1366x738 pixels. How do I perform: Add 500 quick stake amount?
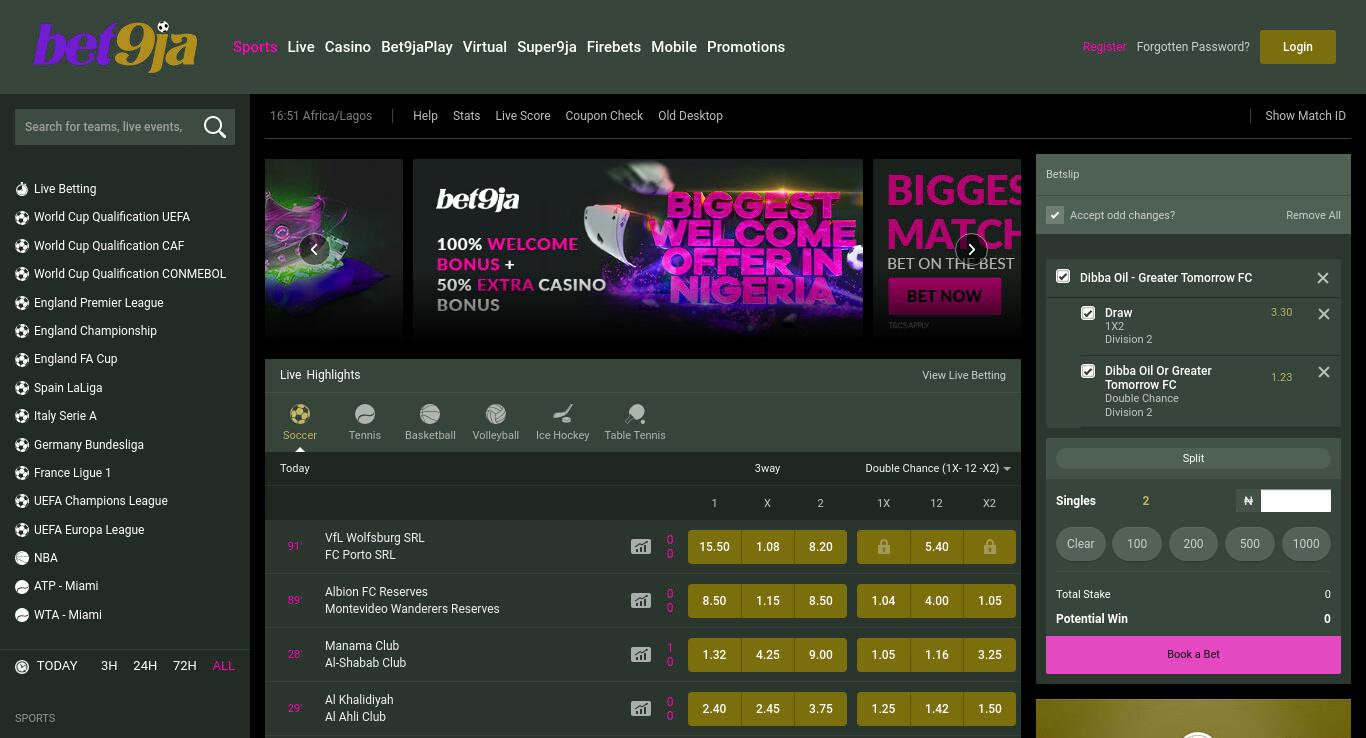(x=1250, y=544)
